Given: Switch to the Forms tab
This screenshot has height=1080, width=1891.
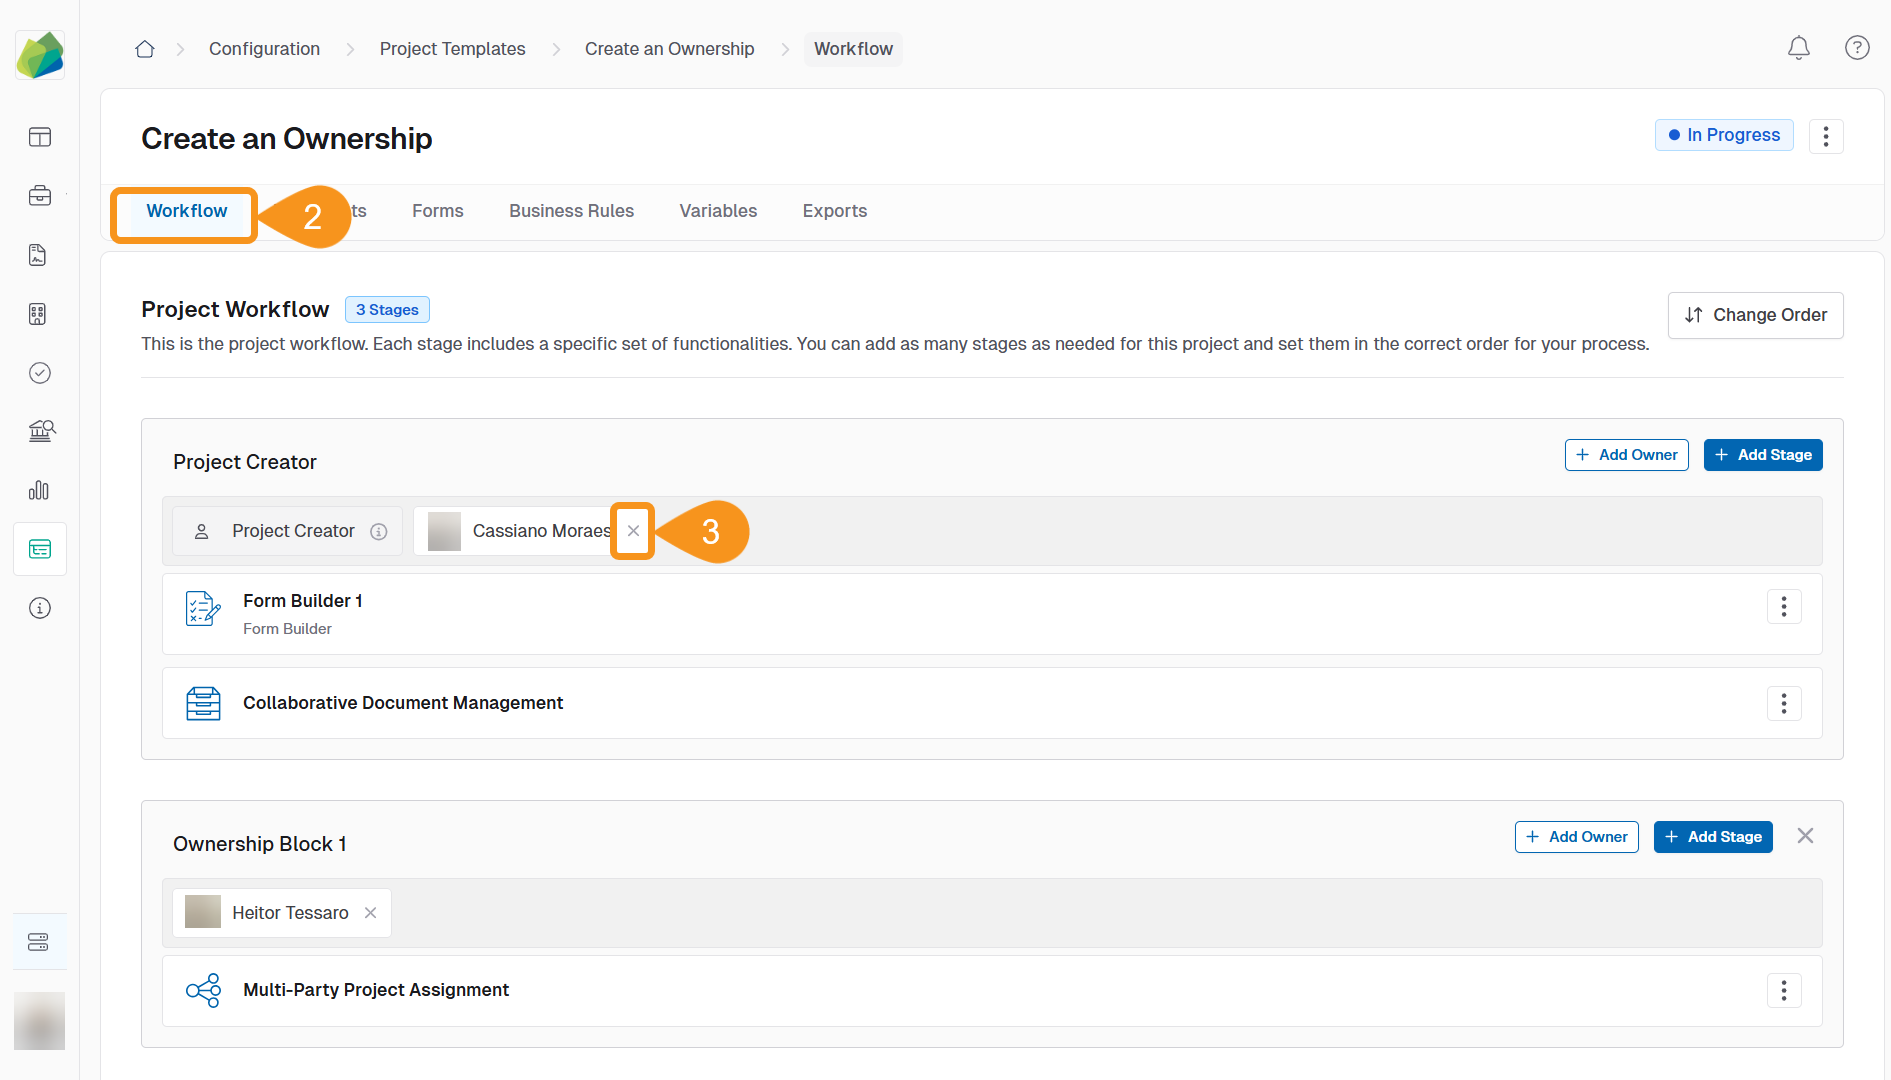Looking at the screenshot, I should (x=437, y=211).
